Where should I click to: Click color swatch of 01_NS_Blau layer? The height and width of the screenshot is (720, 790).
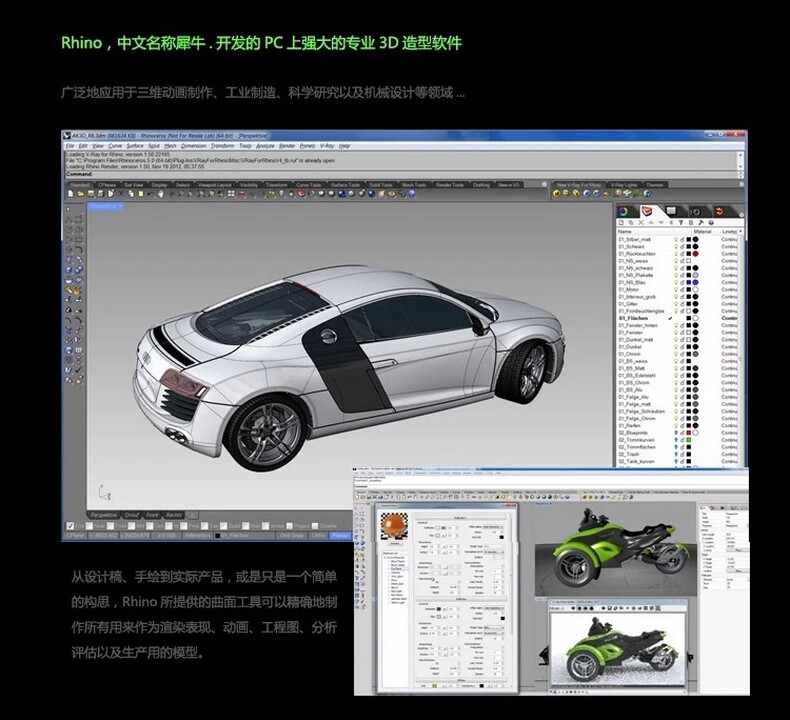(x=688, y=282)
